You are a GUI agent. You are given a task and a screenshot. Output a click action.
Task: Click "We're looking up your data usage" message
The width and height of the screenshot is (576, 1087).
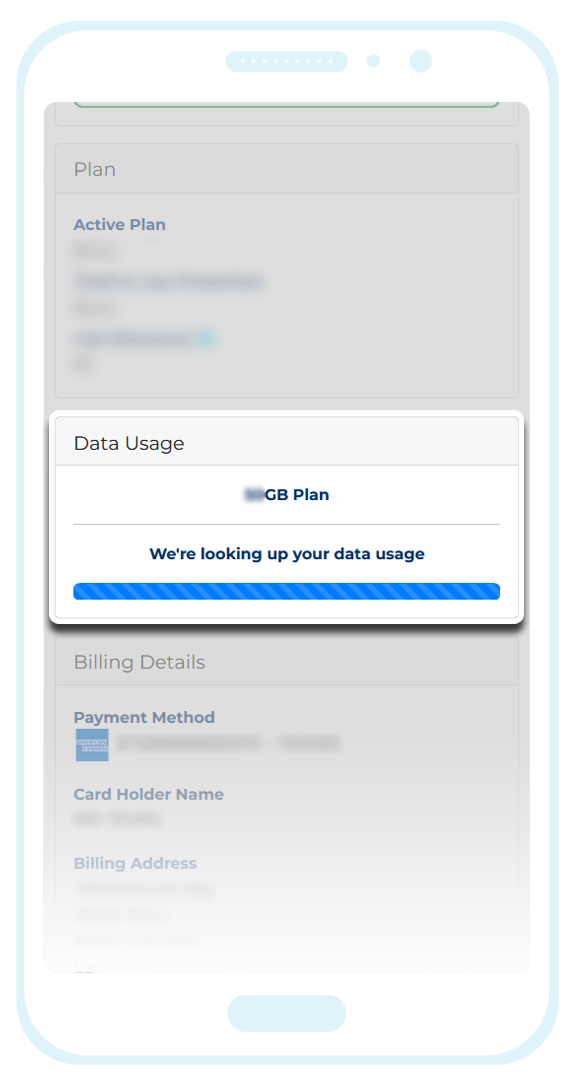(286, 554)
